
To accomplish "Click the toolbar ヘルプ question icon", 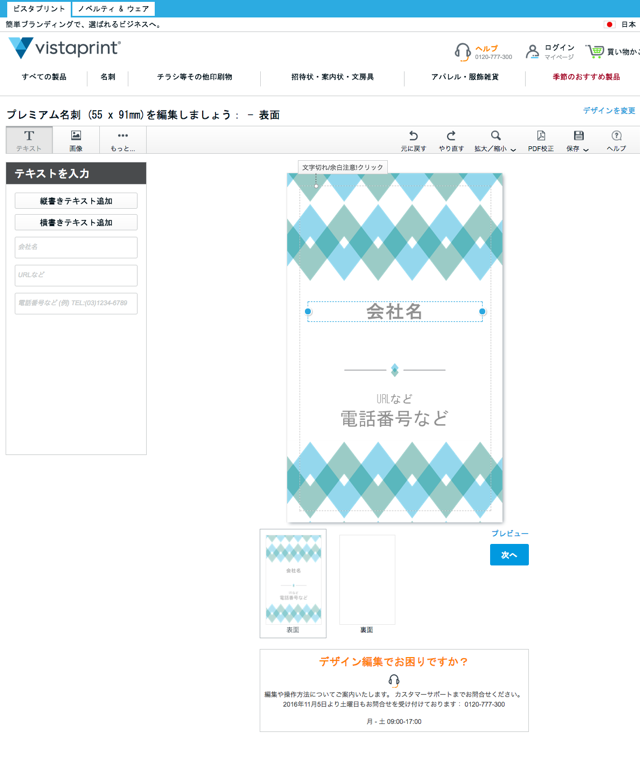I will click(x=616, y=136).
